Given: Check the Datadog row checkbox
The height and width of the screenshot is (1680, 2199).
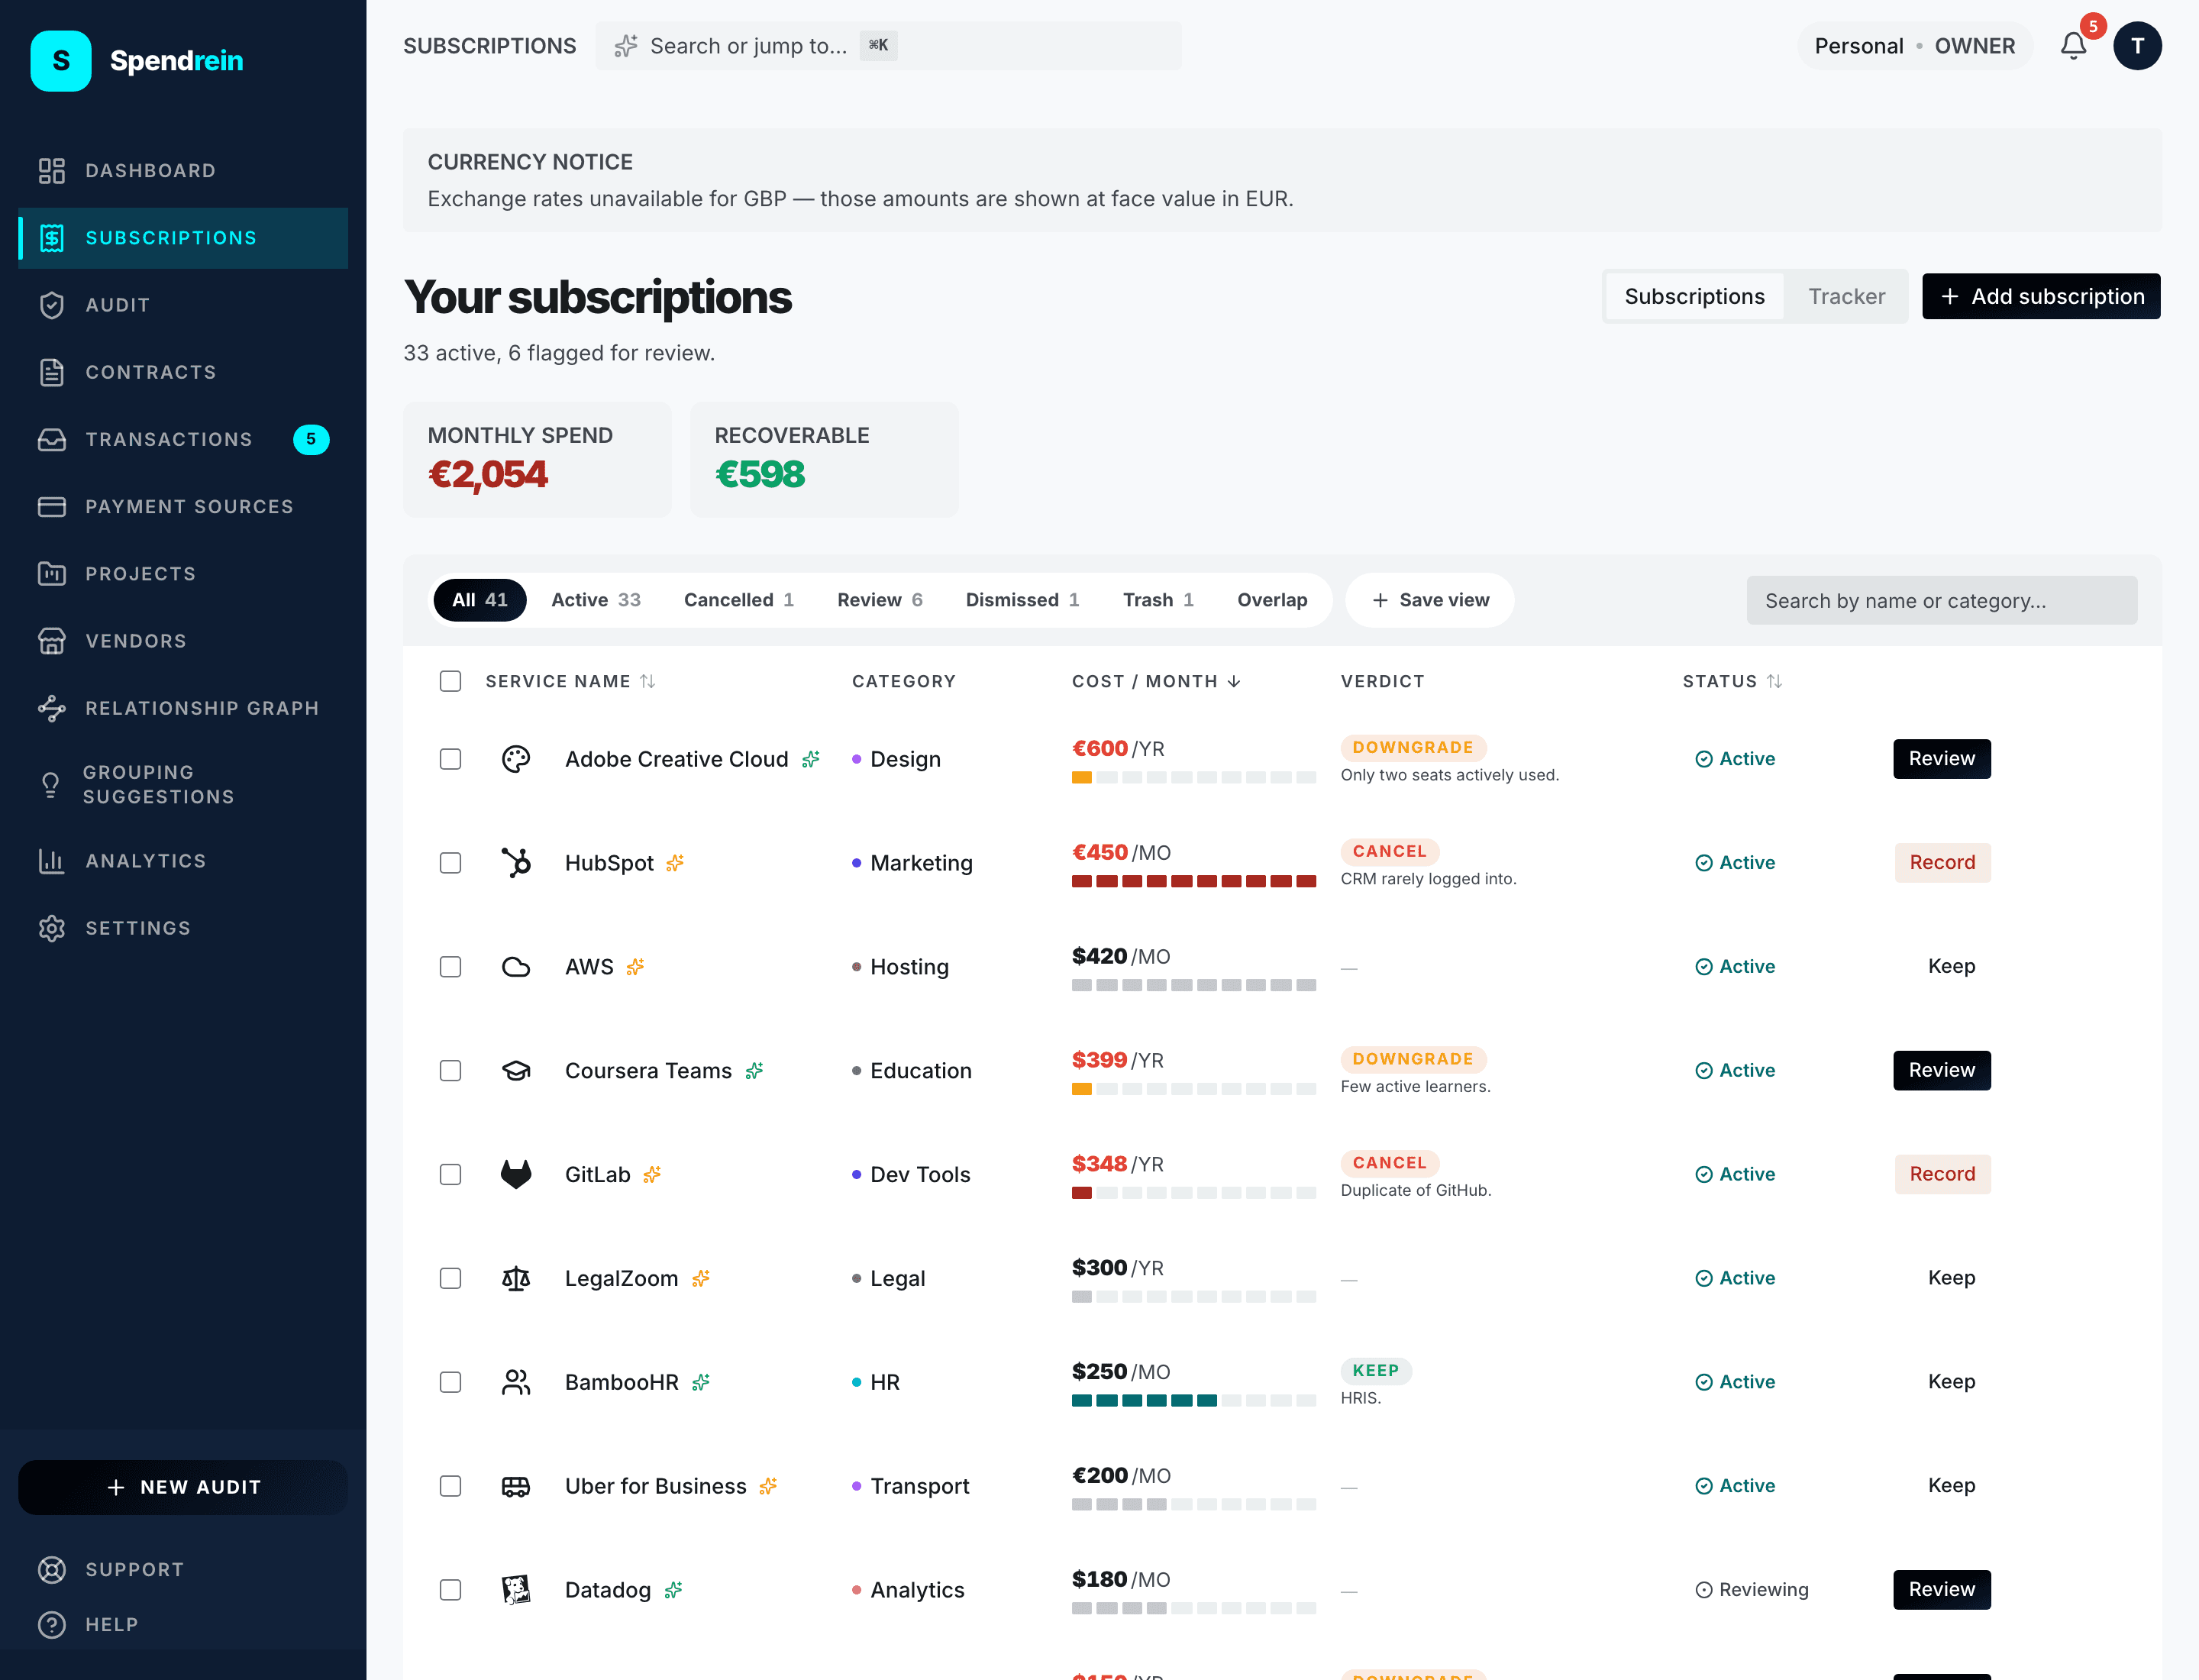Looking at the screenshot, I should pos(451,1590).
